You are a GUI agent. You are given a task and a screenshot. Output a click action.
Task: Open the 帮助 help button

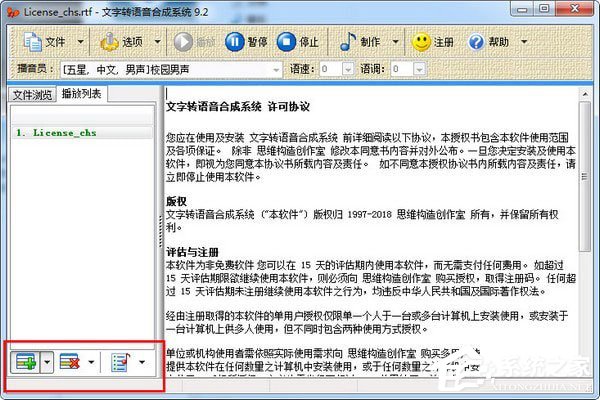pyautogui.click(x=488, y=42)
